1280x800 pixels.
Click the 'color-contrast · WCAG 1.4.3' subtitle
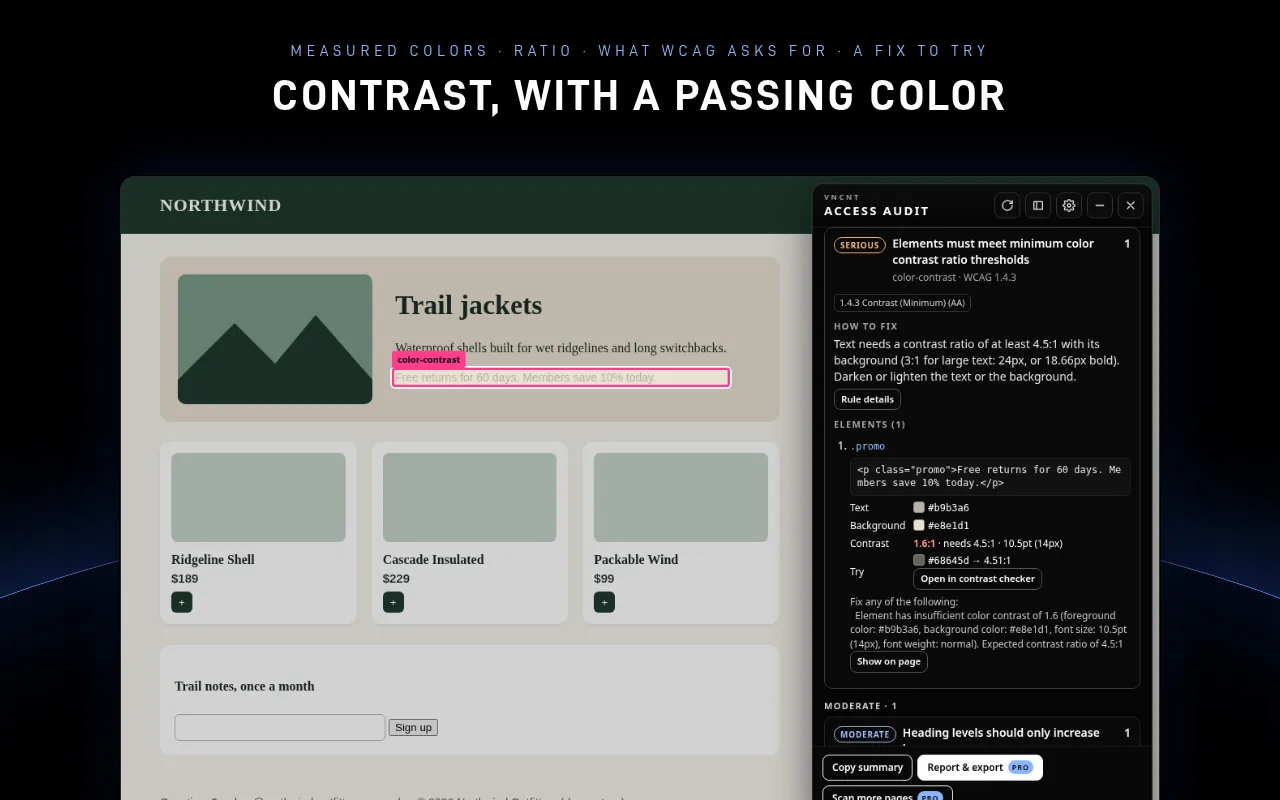tap(954, 277)
